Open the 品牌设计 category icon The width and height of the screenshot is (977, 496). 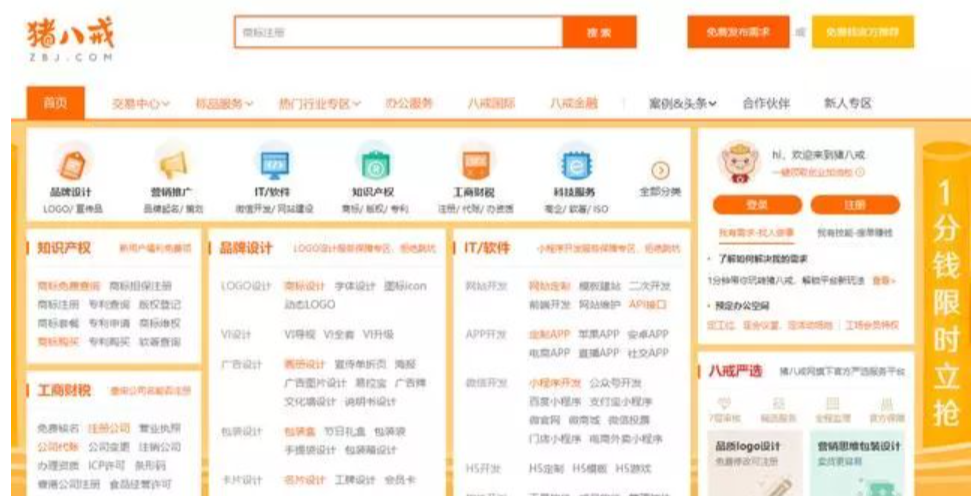pos(72,165)
